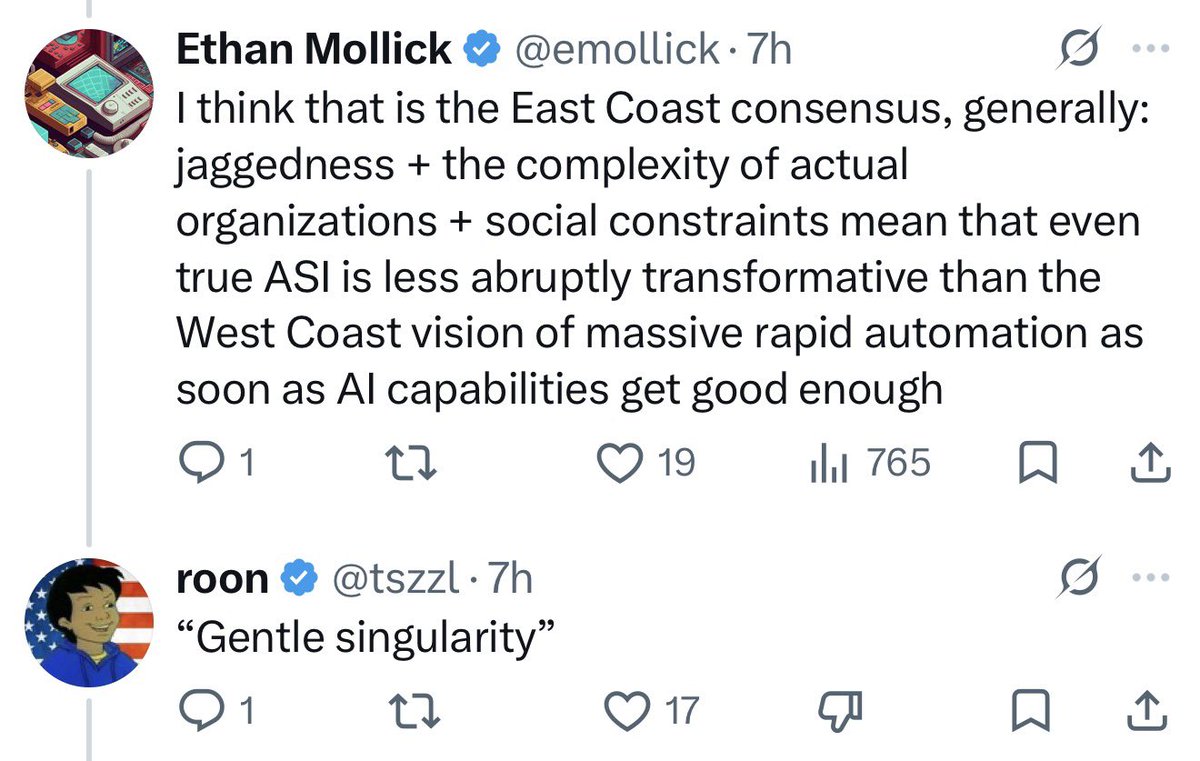Reply to Ethan Mollick's tweet
The image size is (1200, 761).
(x=217, y=464)
